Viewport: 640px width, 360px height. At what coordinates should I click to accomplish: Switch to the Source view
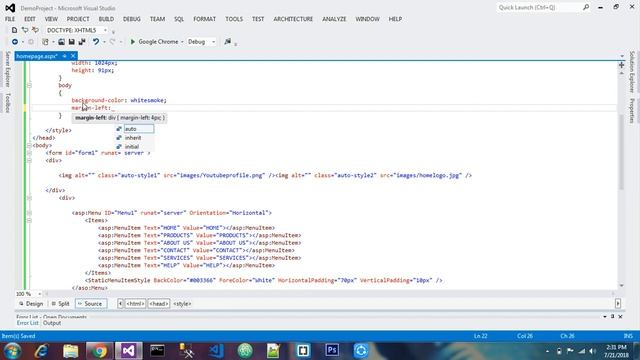tap(91, 304)
